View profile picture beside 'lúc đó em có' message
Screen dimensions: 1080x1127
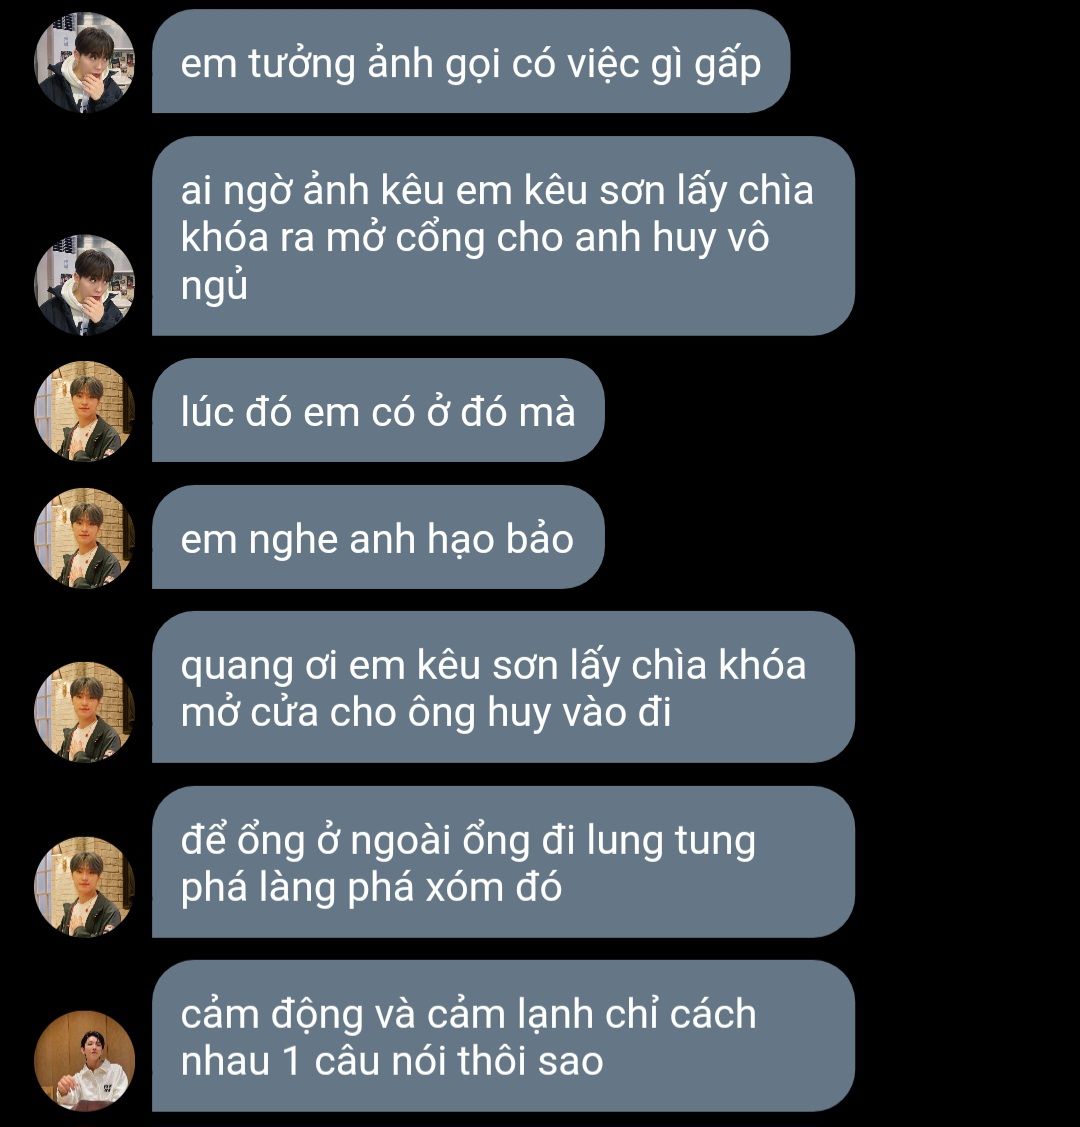point(85,411)
